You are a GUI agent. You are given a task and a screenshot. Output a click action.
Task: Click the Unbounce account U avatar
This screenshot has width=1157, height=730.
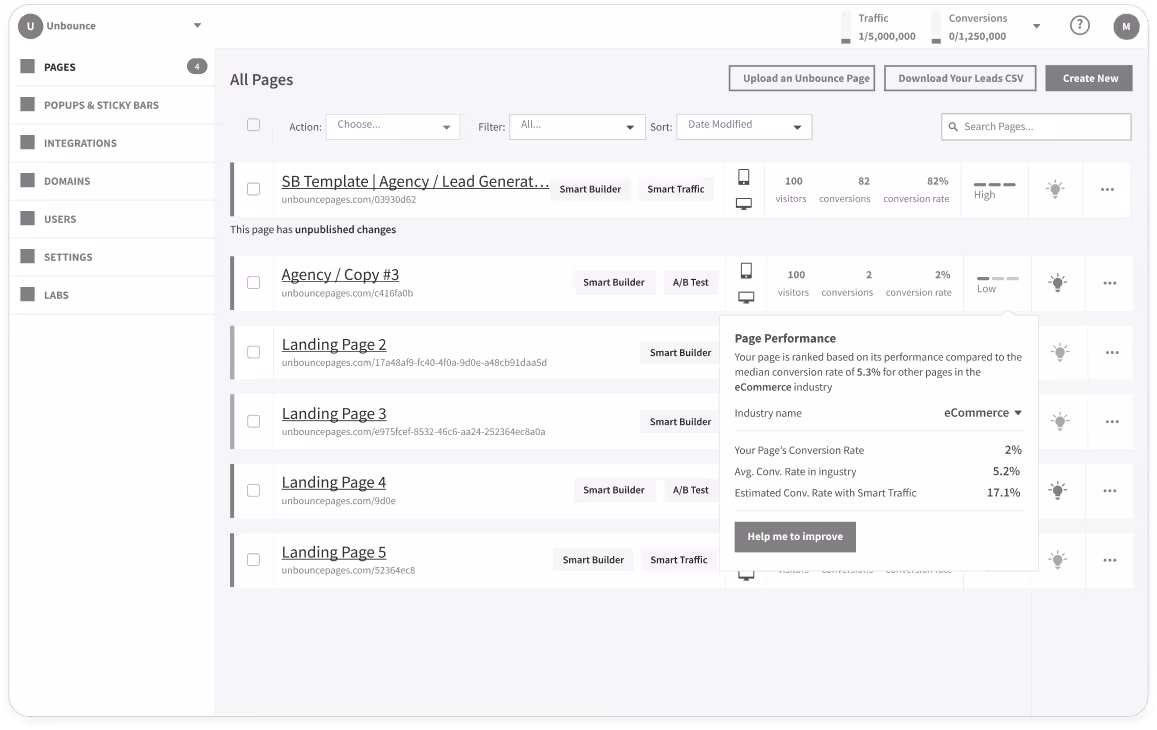pyautogui.click(x=30, y=26)
